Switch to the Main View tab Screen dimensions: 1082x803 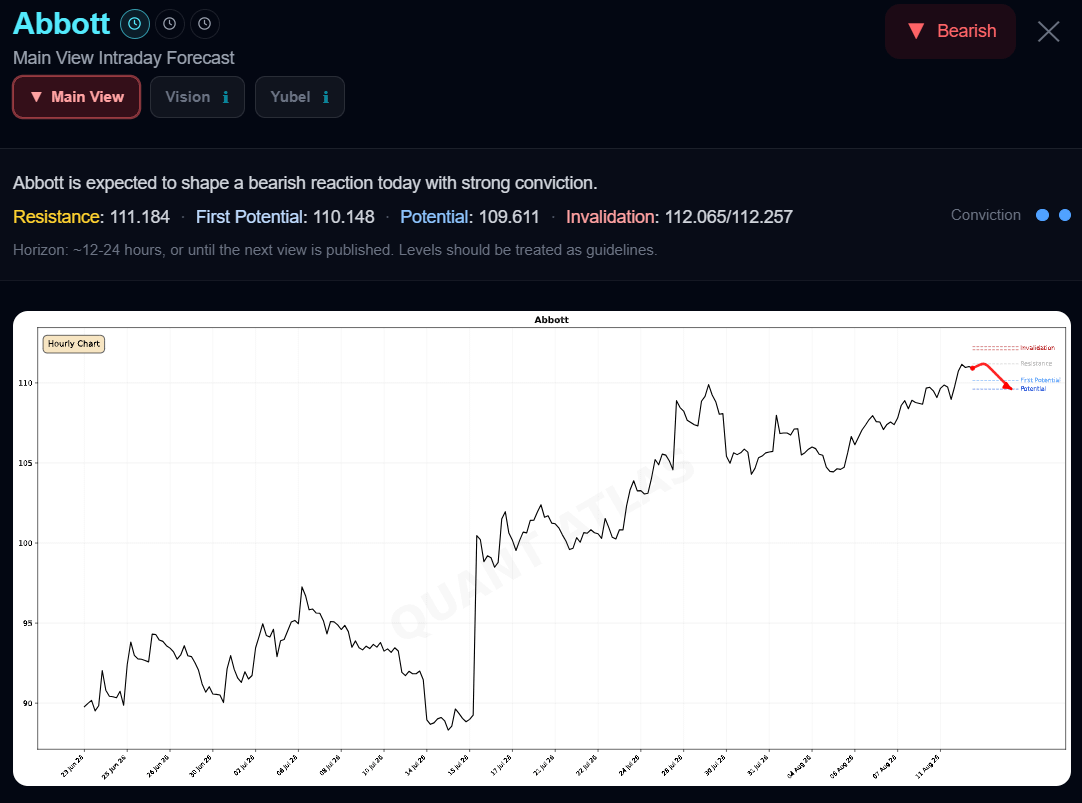pyautogui.click(x=77, y=97)
